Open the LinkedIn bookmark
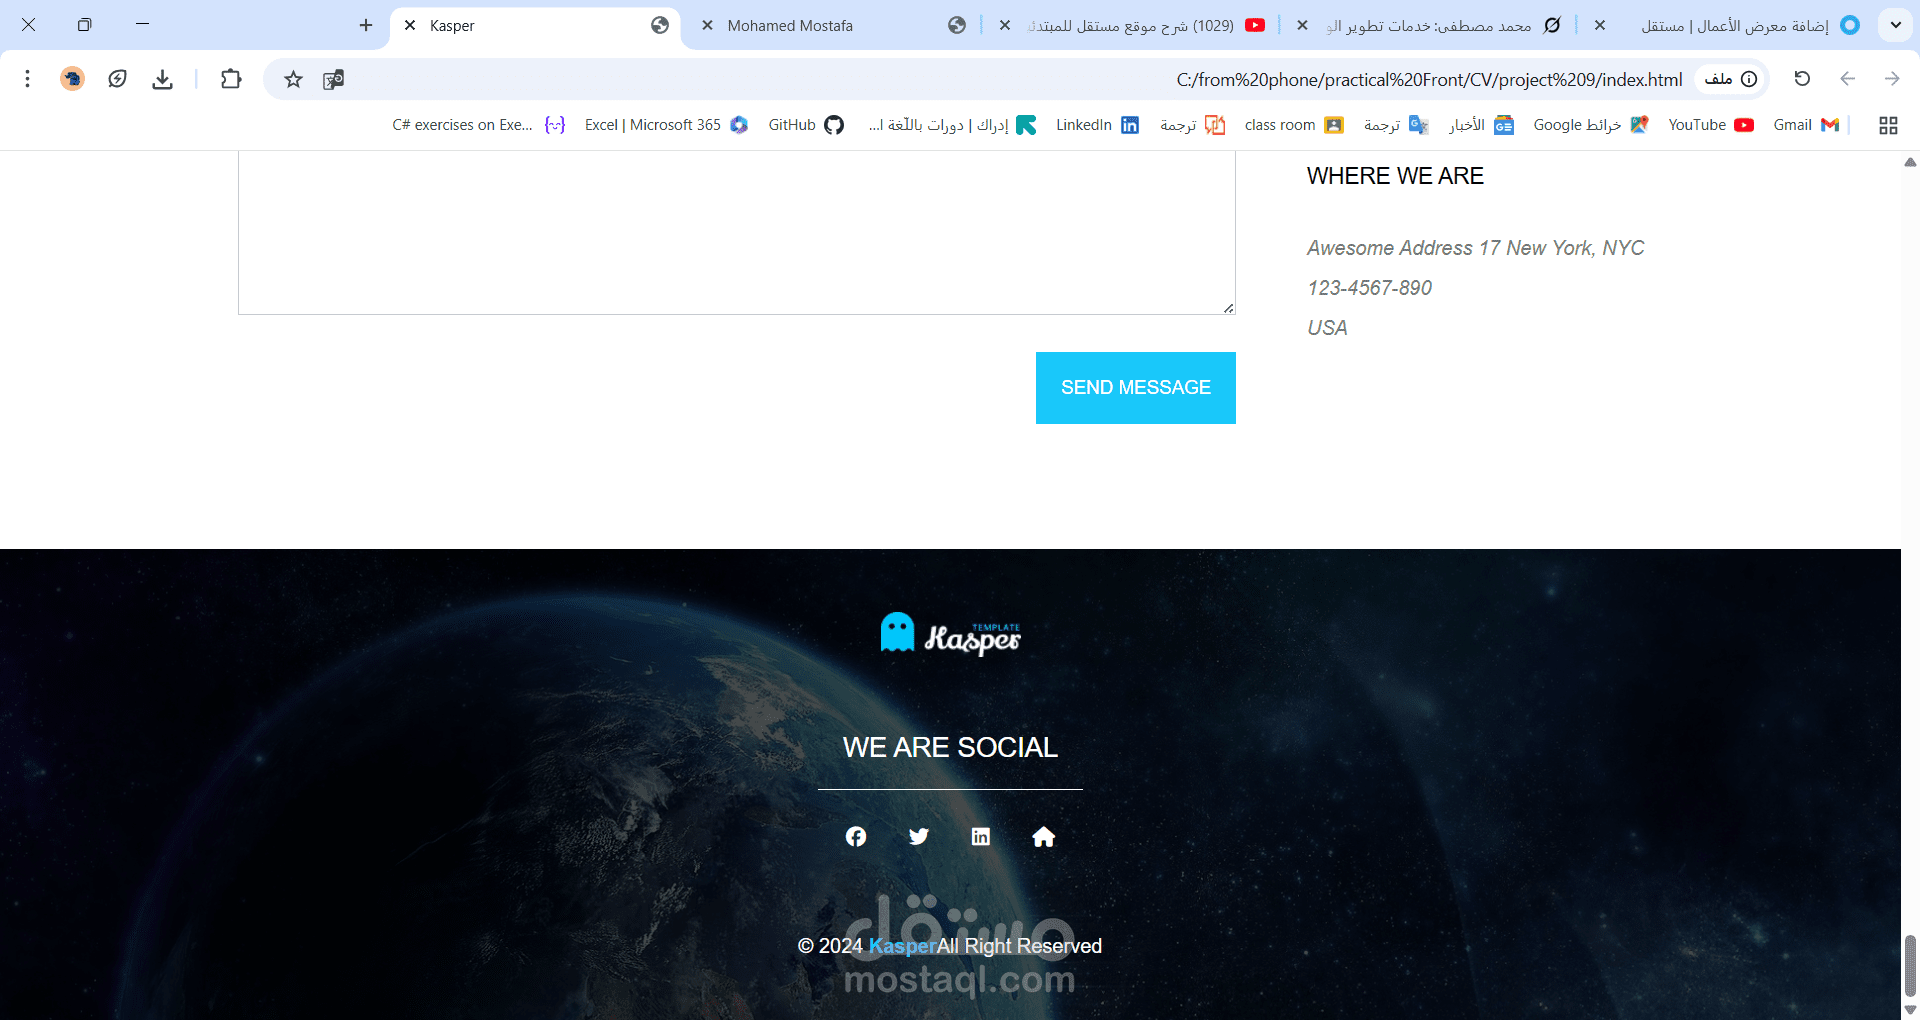Viewport: 1920px width, 1020px height. tap(1097, 125)
